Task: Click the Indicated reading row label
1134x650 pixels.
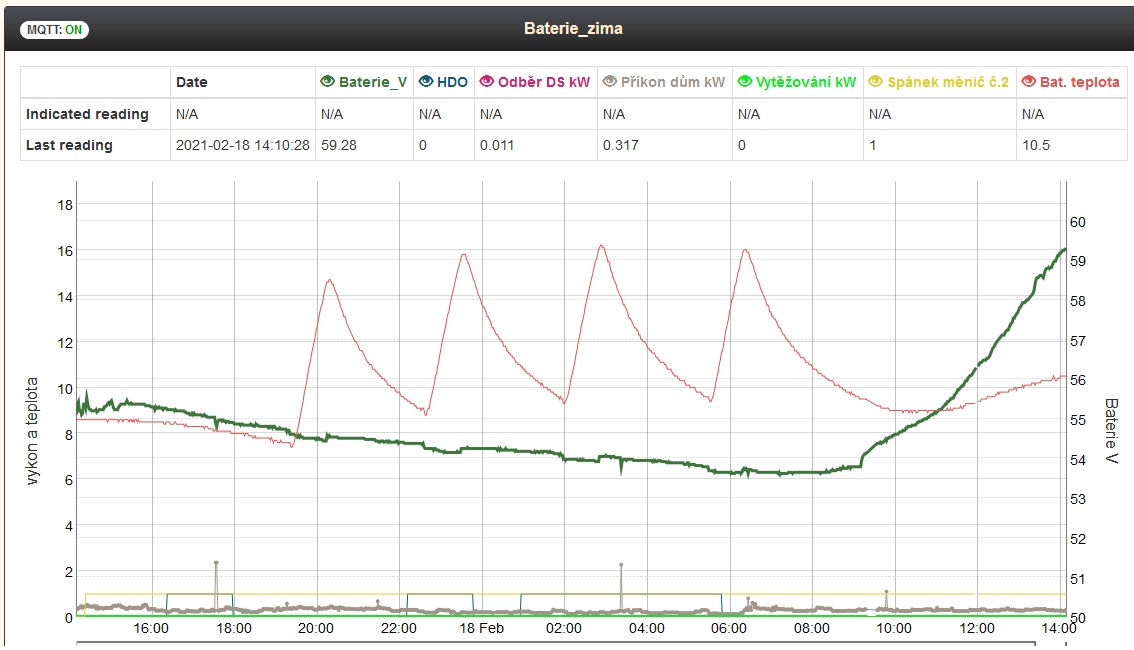Action: click(87, 114)
